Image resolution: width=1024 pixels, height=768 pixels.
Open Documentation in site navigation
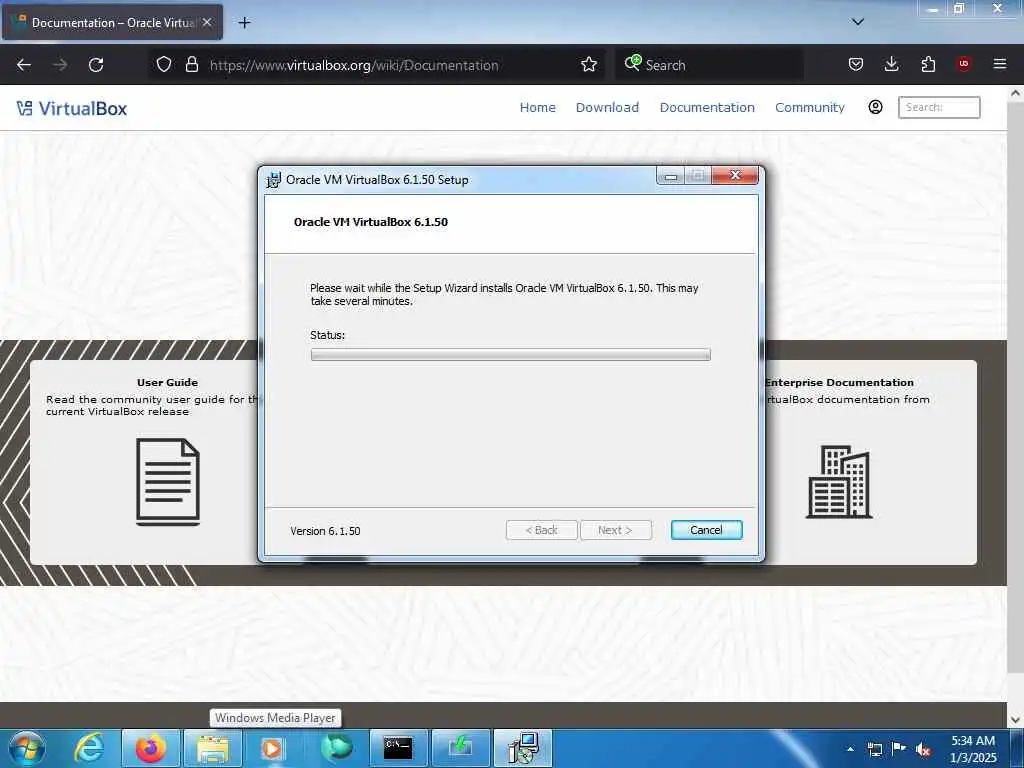click(x=707, y=108)
